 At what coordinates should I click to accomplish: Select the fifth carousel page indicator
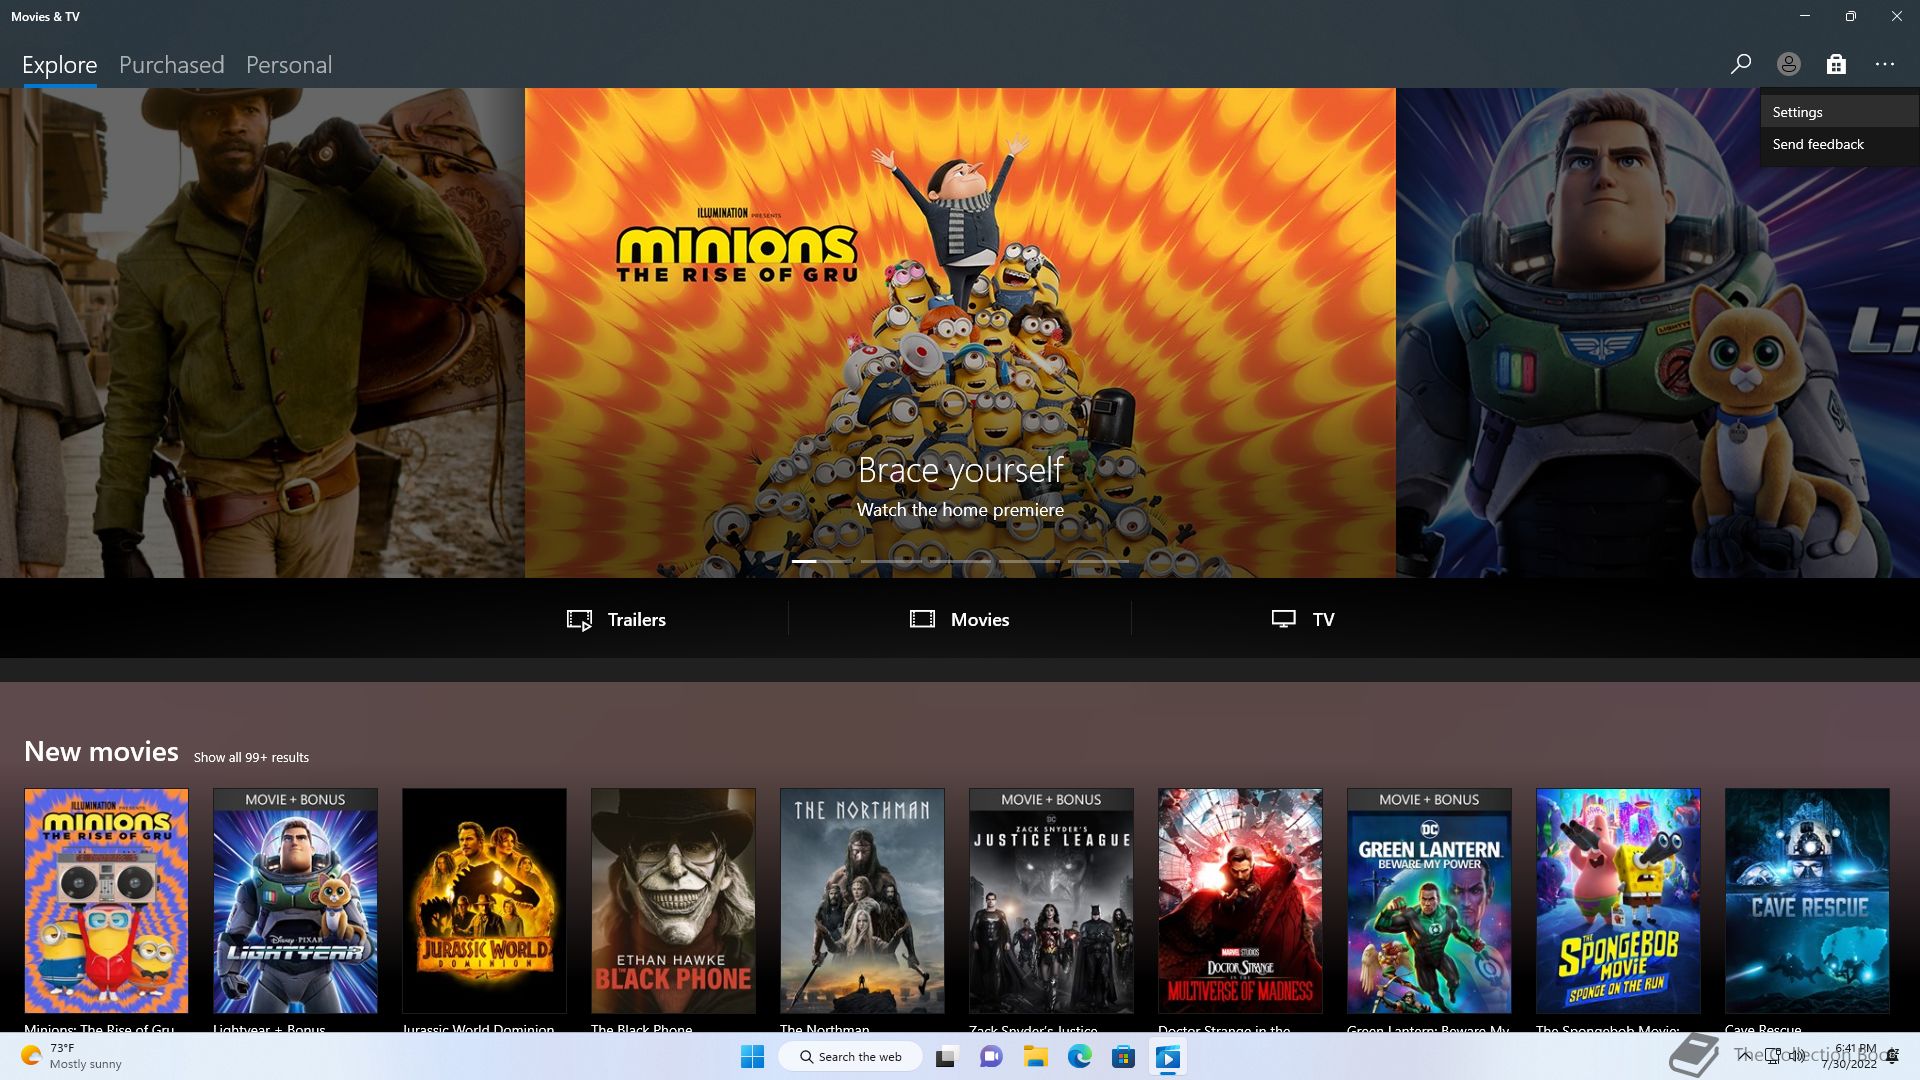coord(1098,561)
